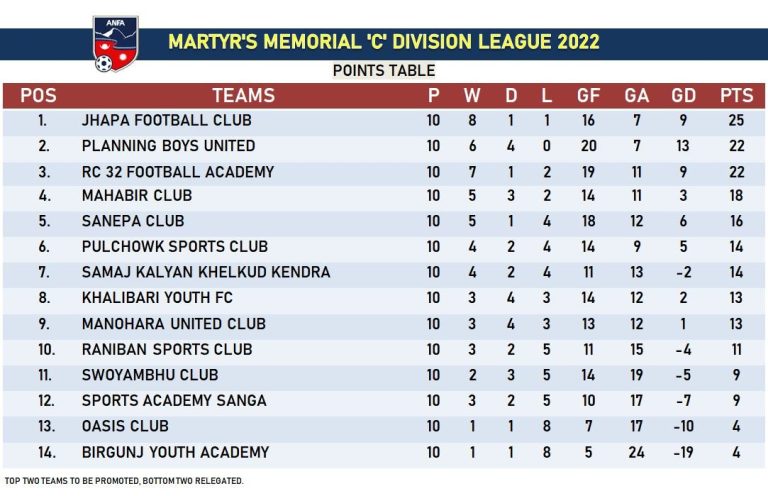This screenshot has width=768, height=496.
Task: Select Samaj Kalyan Khelkud Kendra name
Action: pyautogui.click(x=206, y=272)
